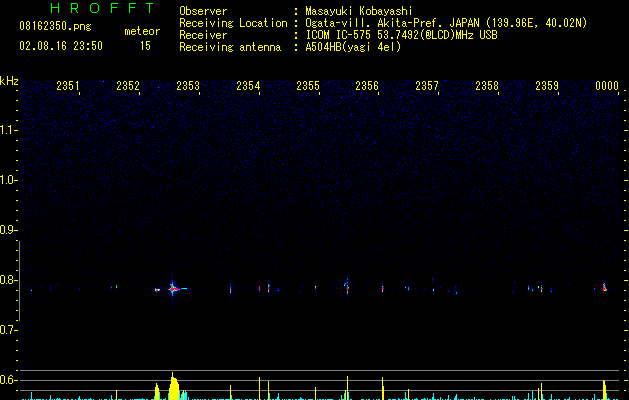Click the tallest yellow intensity peak near 2353
This screenshot has width=629, height=400.
point(173,386)
